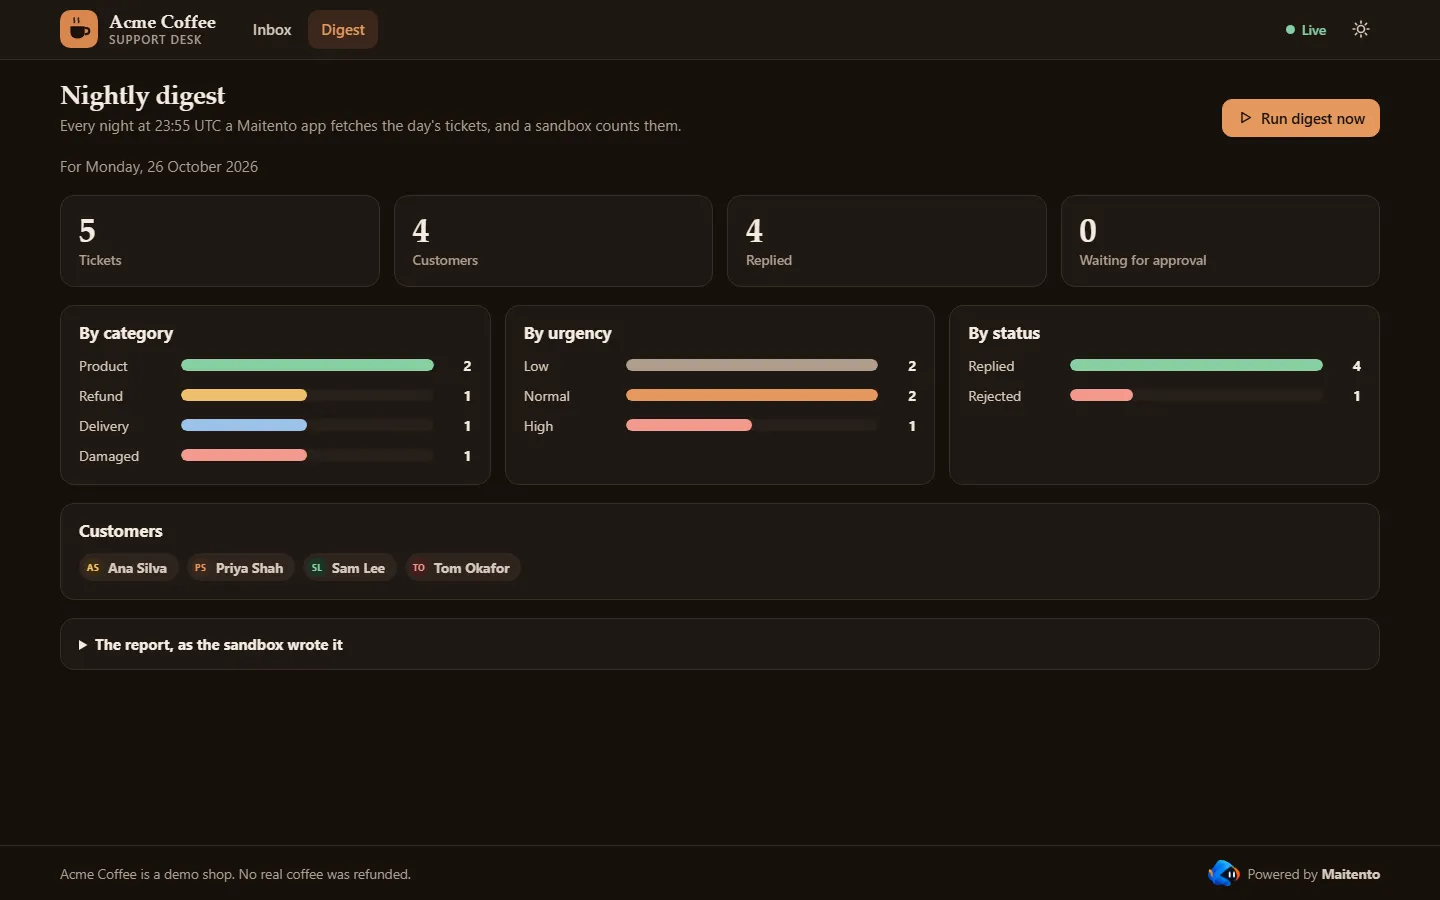Click the High urgency red bar
The height and width of the screenshot is (900, 1440).
click(x=689, y=425)
